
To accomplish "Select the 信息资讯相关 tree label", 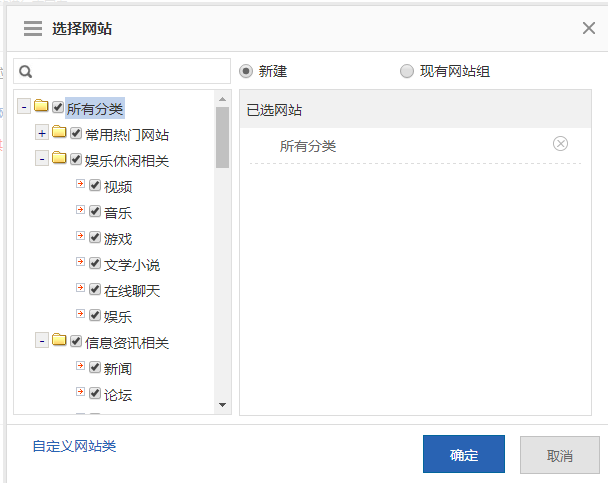I will point(127,343).
